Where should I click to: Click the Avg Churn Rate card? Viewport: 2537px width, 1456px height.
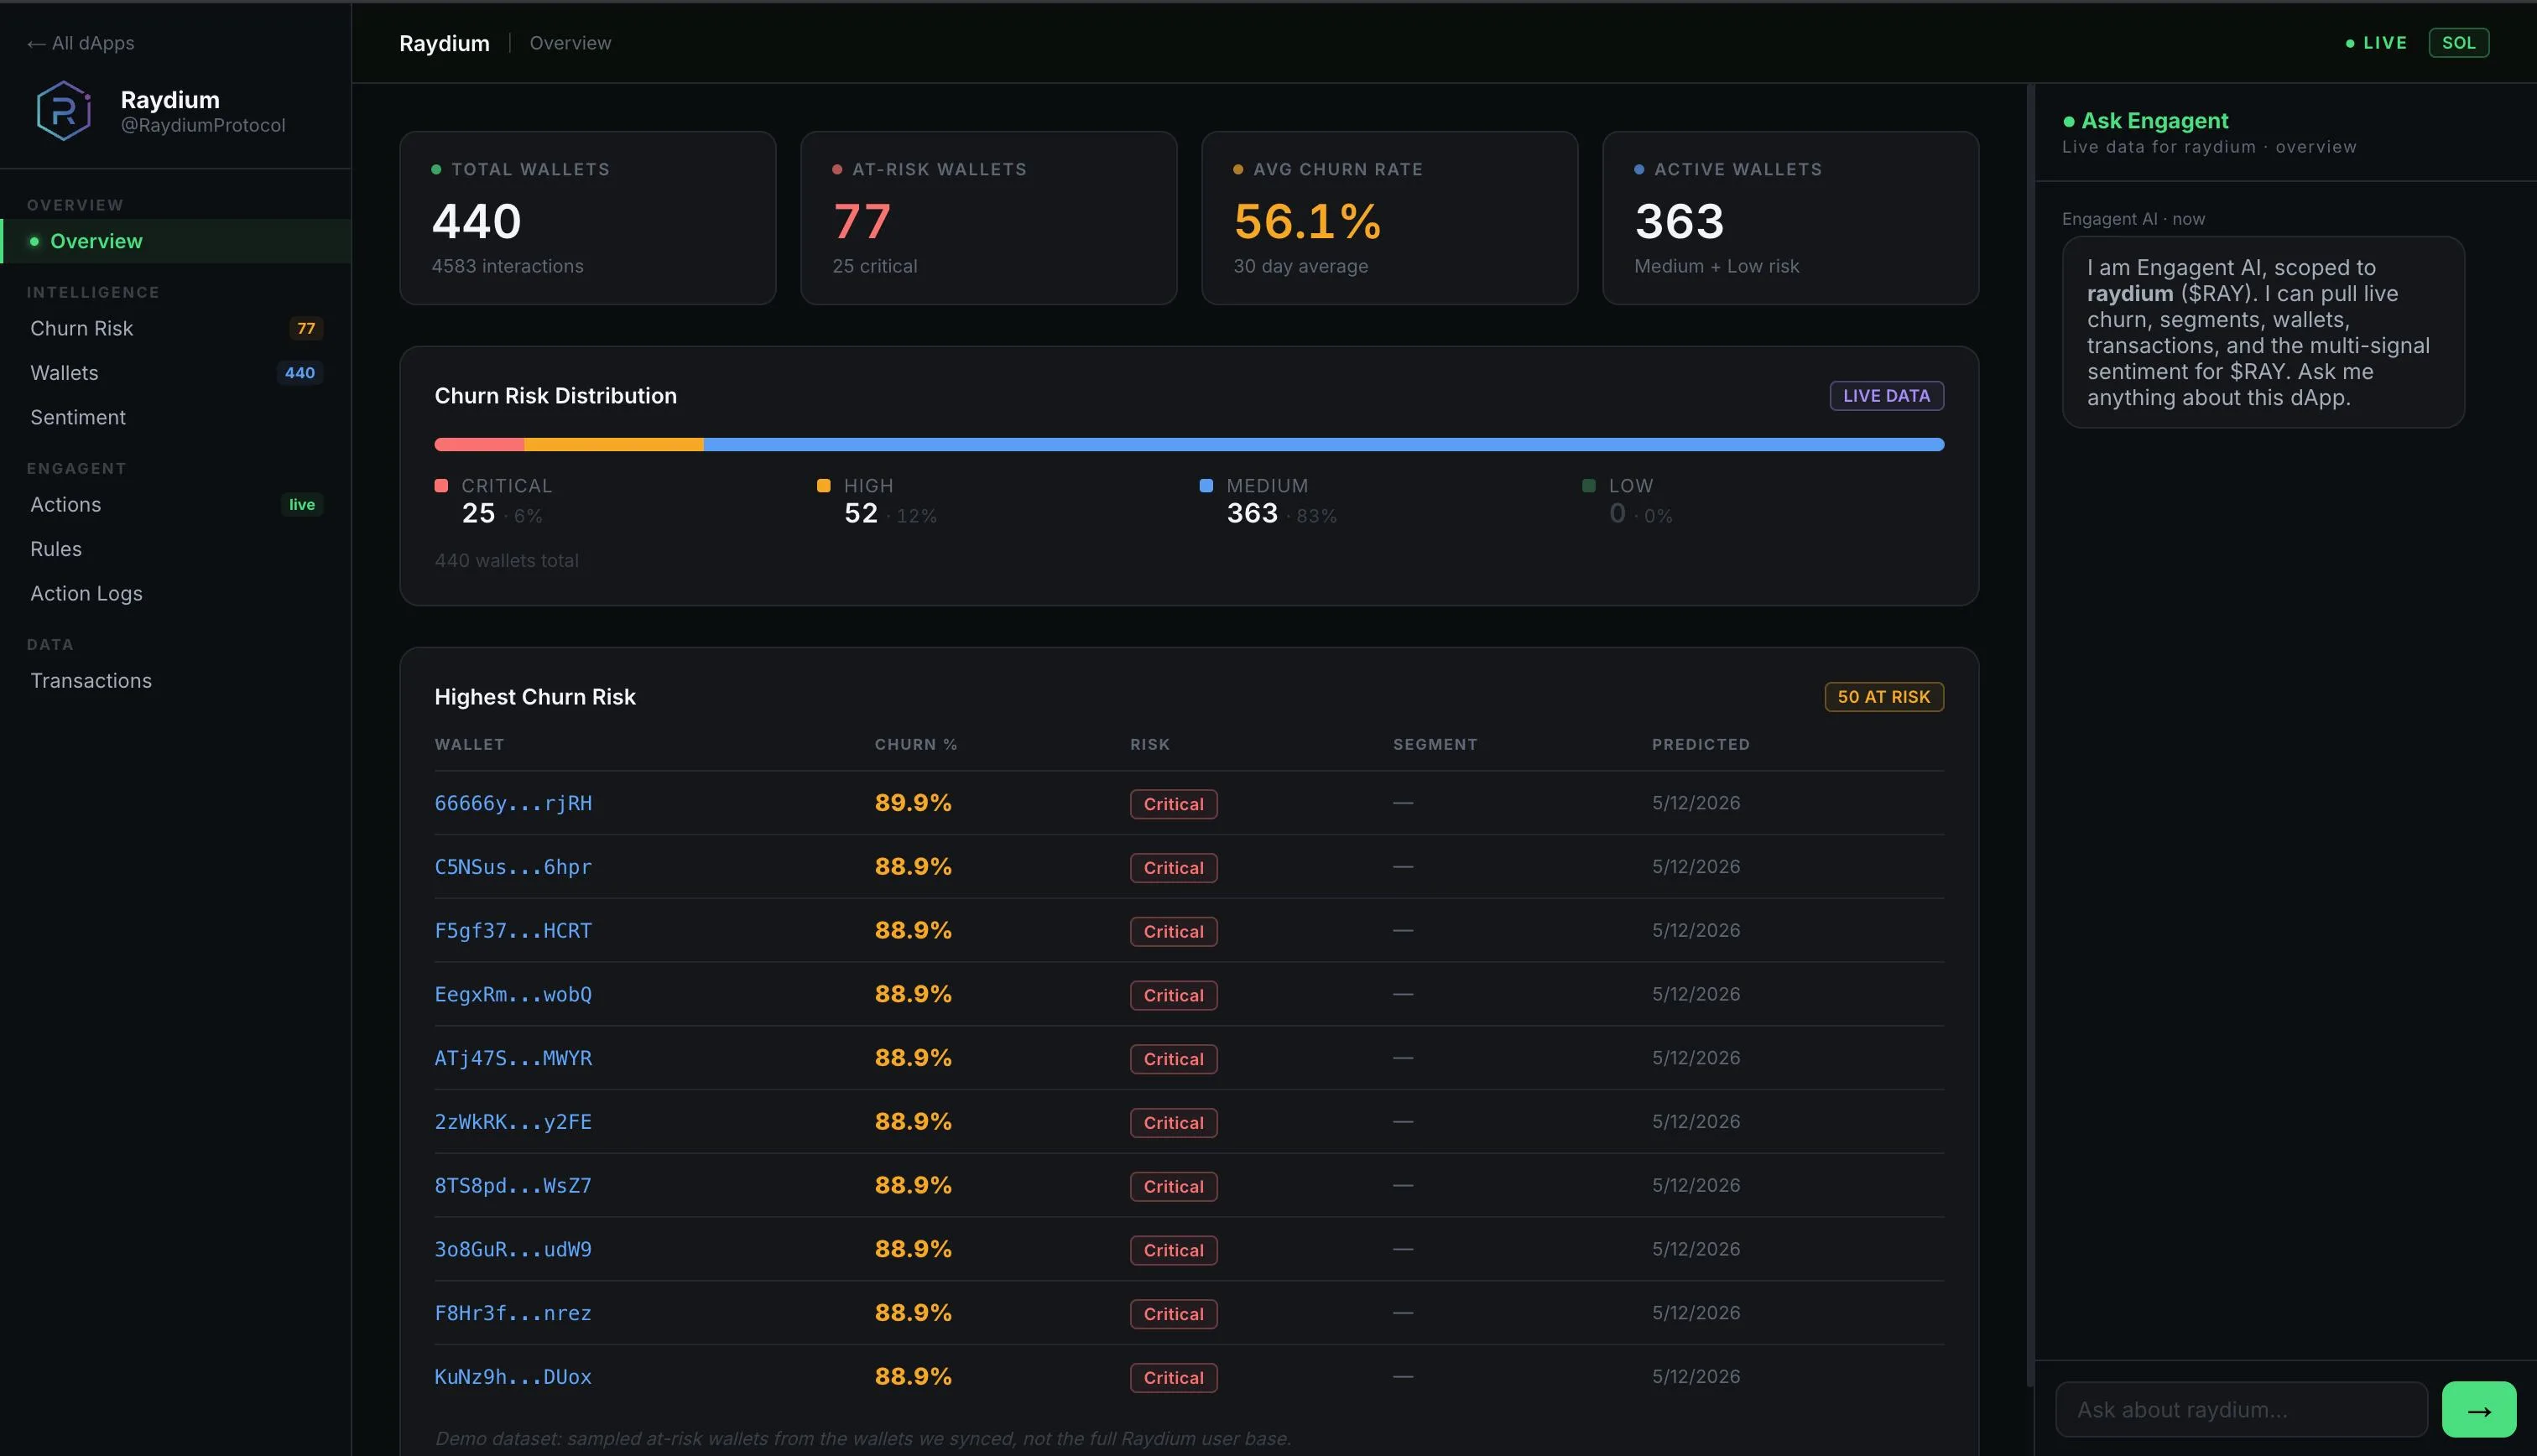click(1390, 218)
